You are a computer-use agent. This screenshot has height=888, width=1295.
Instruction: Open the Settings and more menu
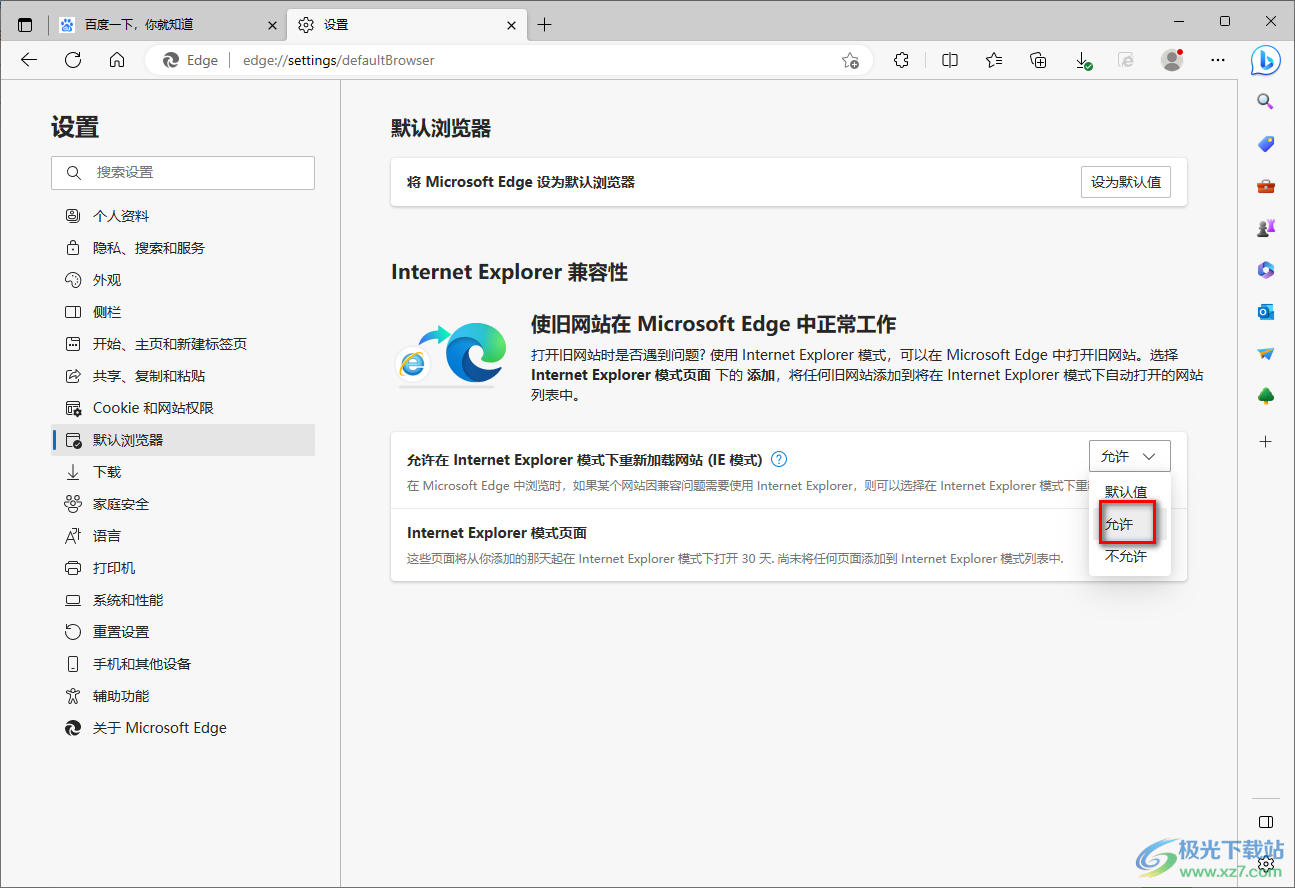[1217, 60]
